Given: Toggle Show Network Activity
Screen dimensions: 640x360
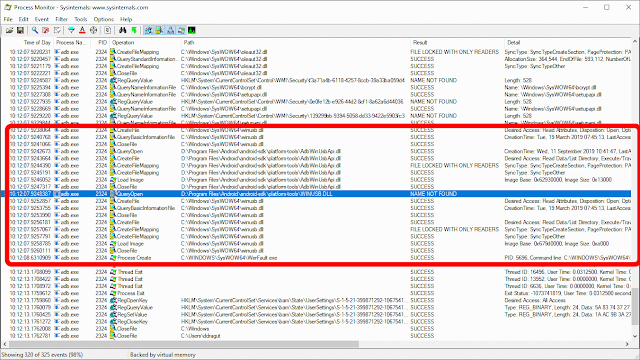Looking at the screenshot, I should coord(170,30).
